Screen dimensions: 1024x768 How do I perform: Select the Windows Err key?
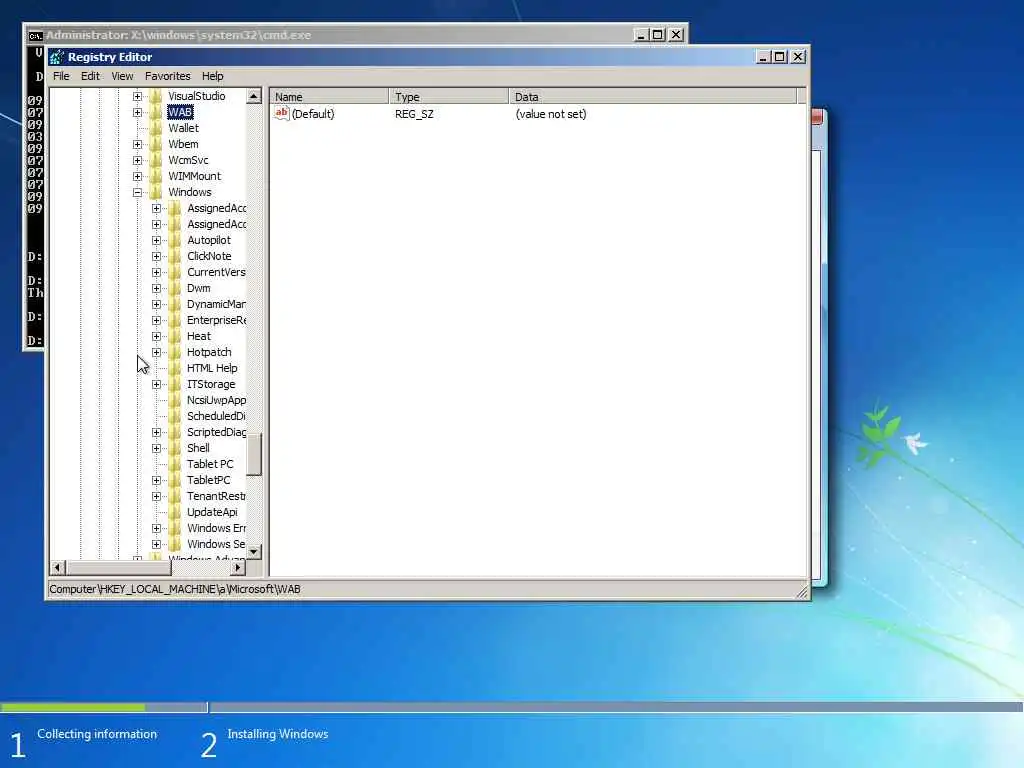click(216, 528)
